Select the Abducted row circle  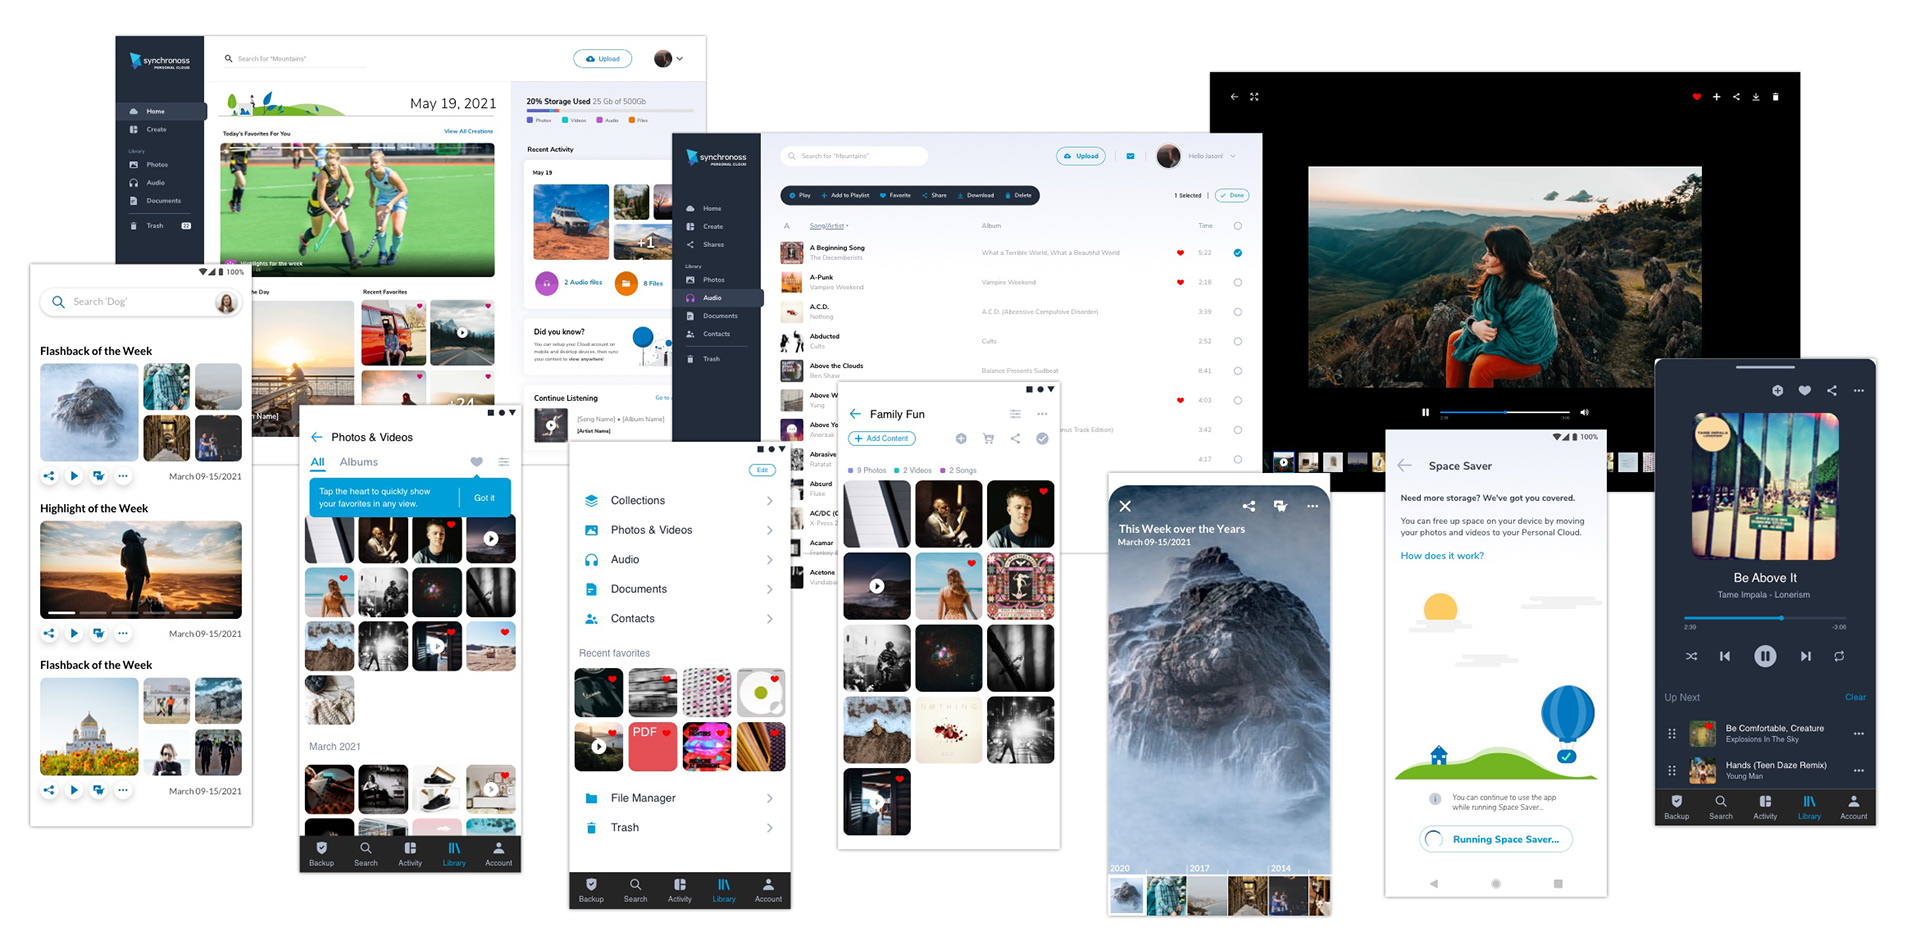1238,342
